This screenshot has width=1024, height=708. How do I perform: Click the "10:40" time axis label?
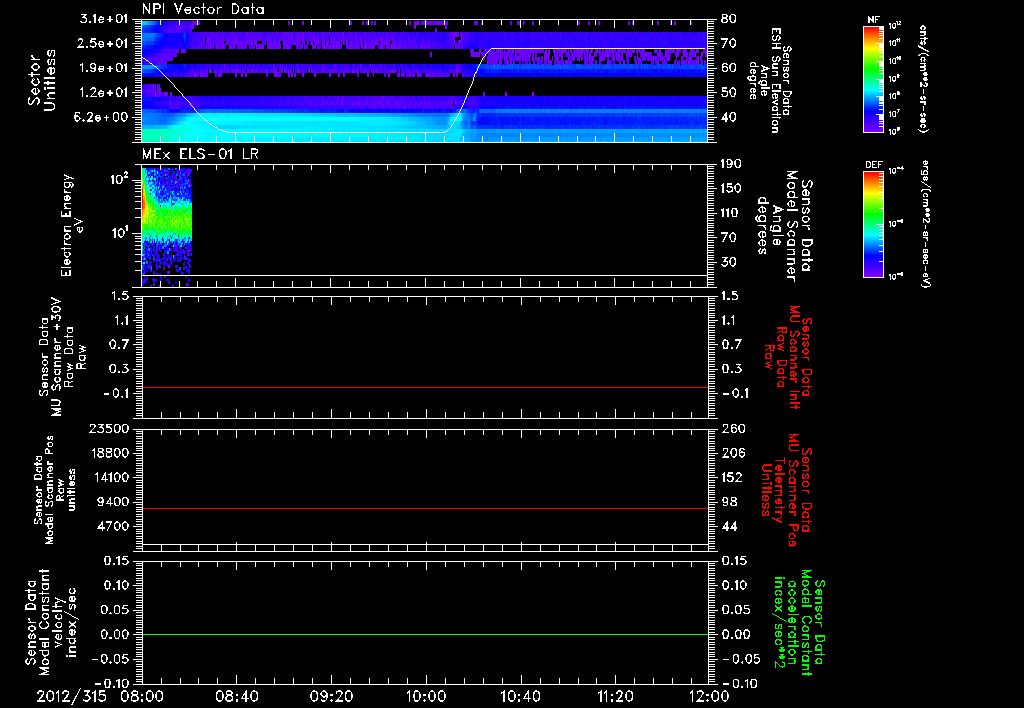pyautogui.click(x=520, y=696)
